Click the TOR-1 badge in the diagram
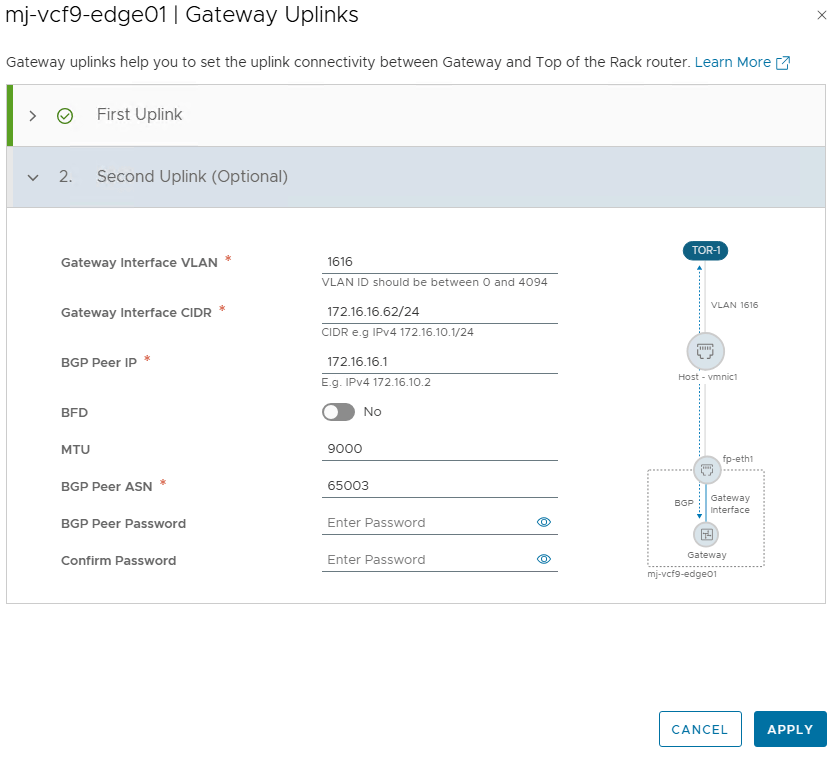The height and width of the screenshot is (757, 840). point(705,251)
